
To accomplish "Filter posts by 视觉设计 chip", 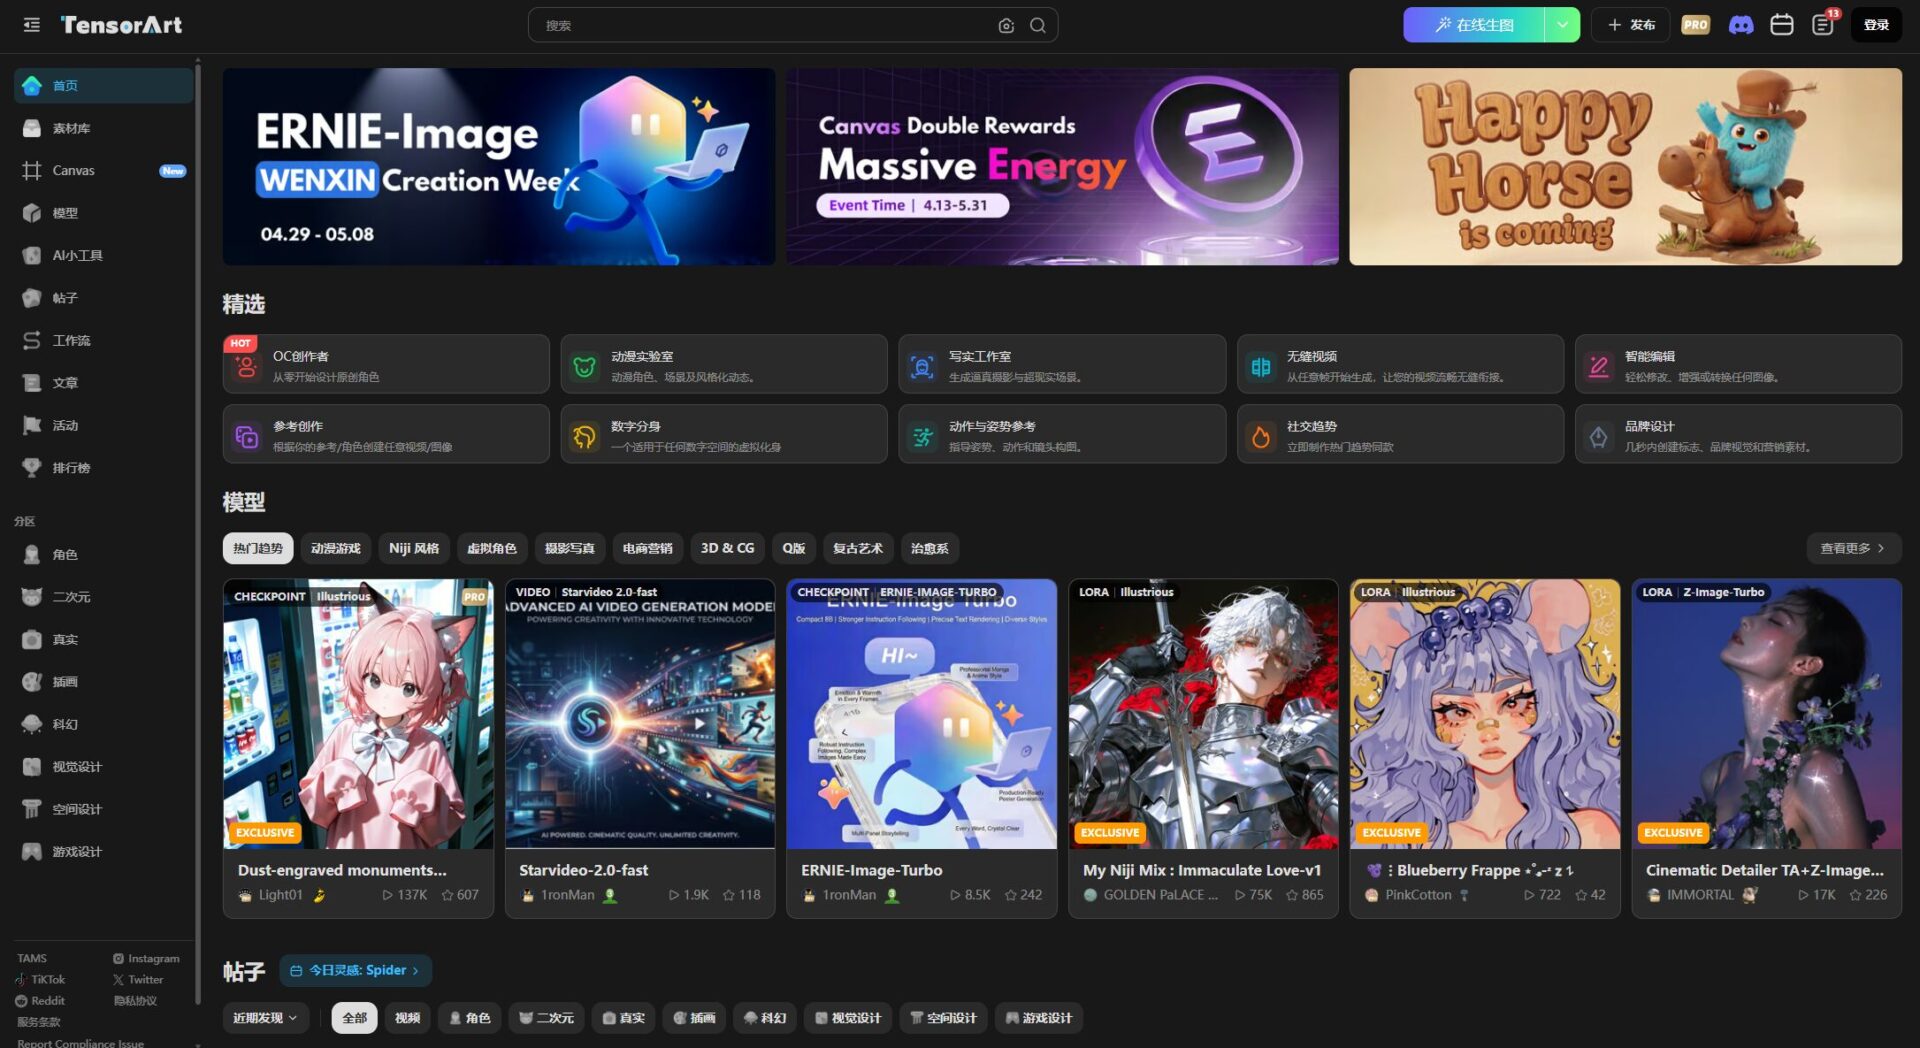I will tap(848, 1018).
